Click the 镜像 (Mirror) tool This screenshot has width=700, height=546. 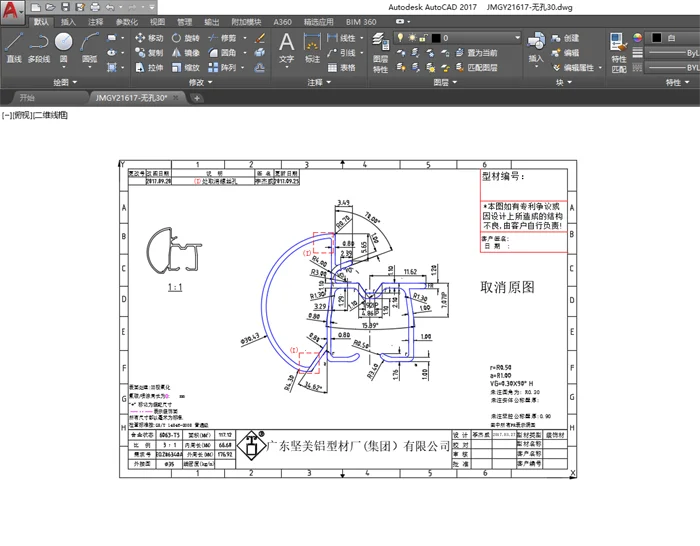185,53
